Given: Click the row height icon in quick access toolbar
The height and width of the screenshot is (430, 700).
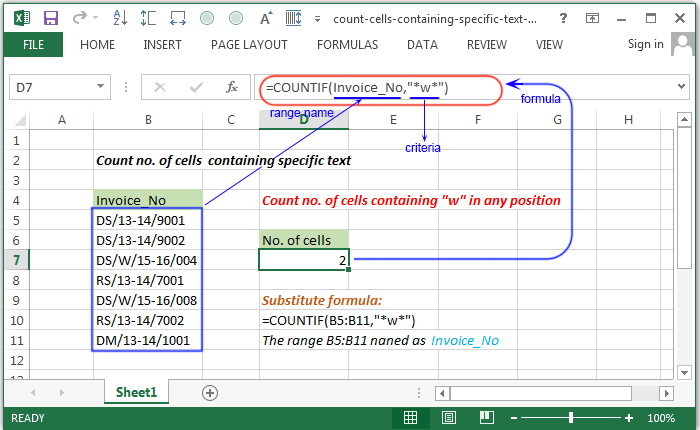Looking at the screenshot, I should coord(148,18).
